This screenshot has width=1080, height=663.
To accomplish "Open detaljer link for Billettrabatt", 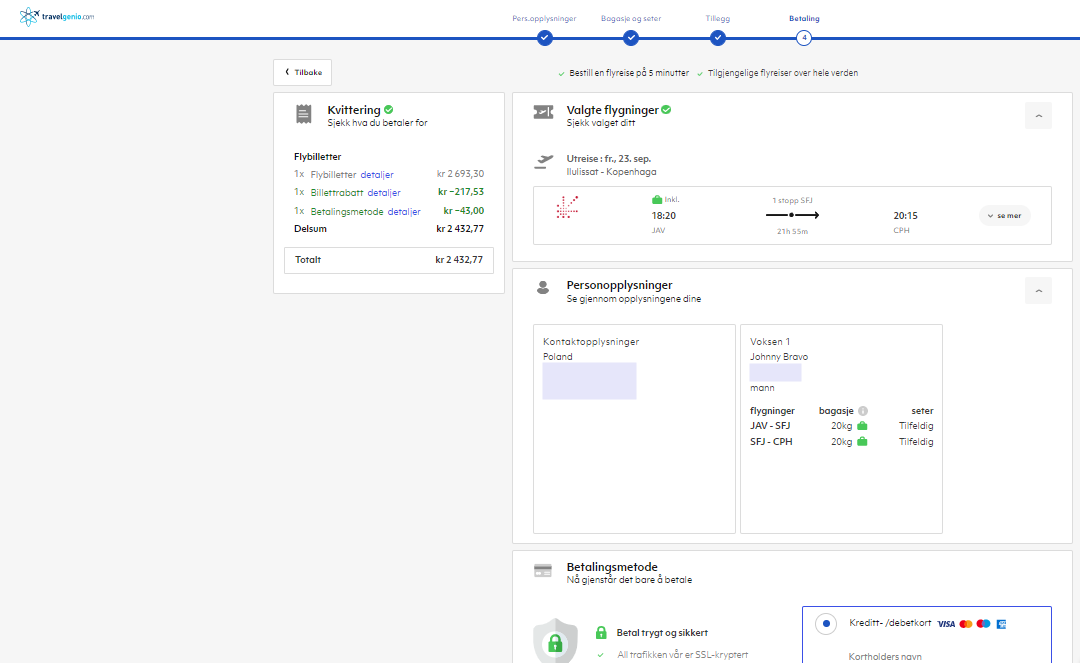I will point(384,193).
